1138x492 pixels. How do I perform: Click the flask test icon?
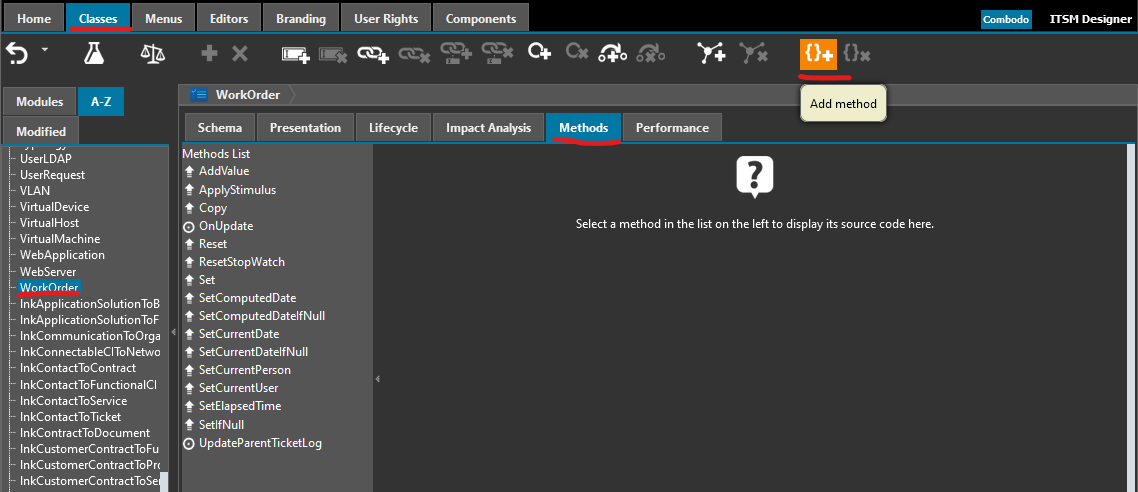[94, 54]
